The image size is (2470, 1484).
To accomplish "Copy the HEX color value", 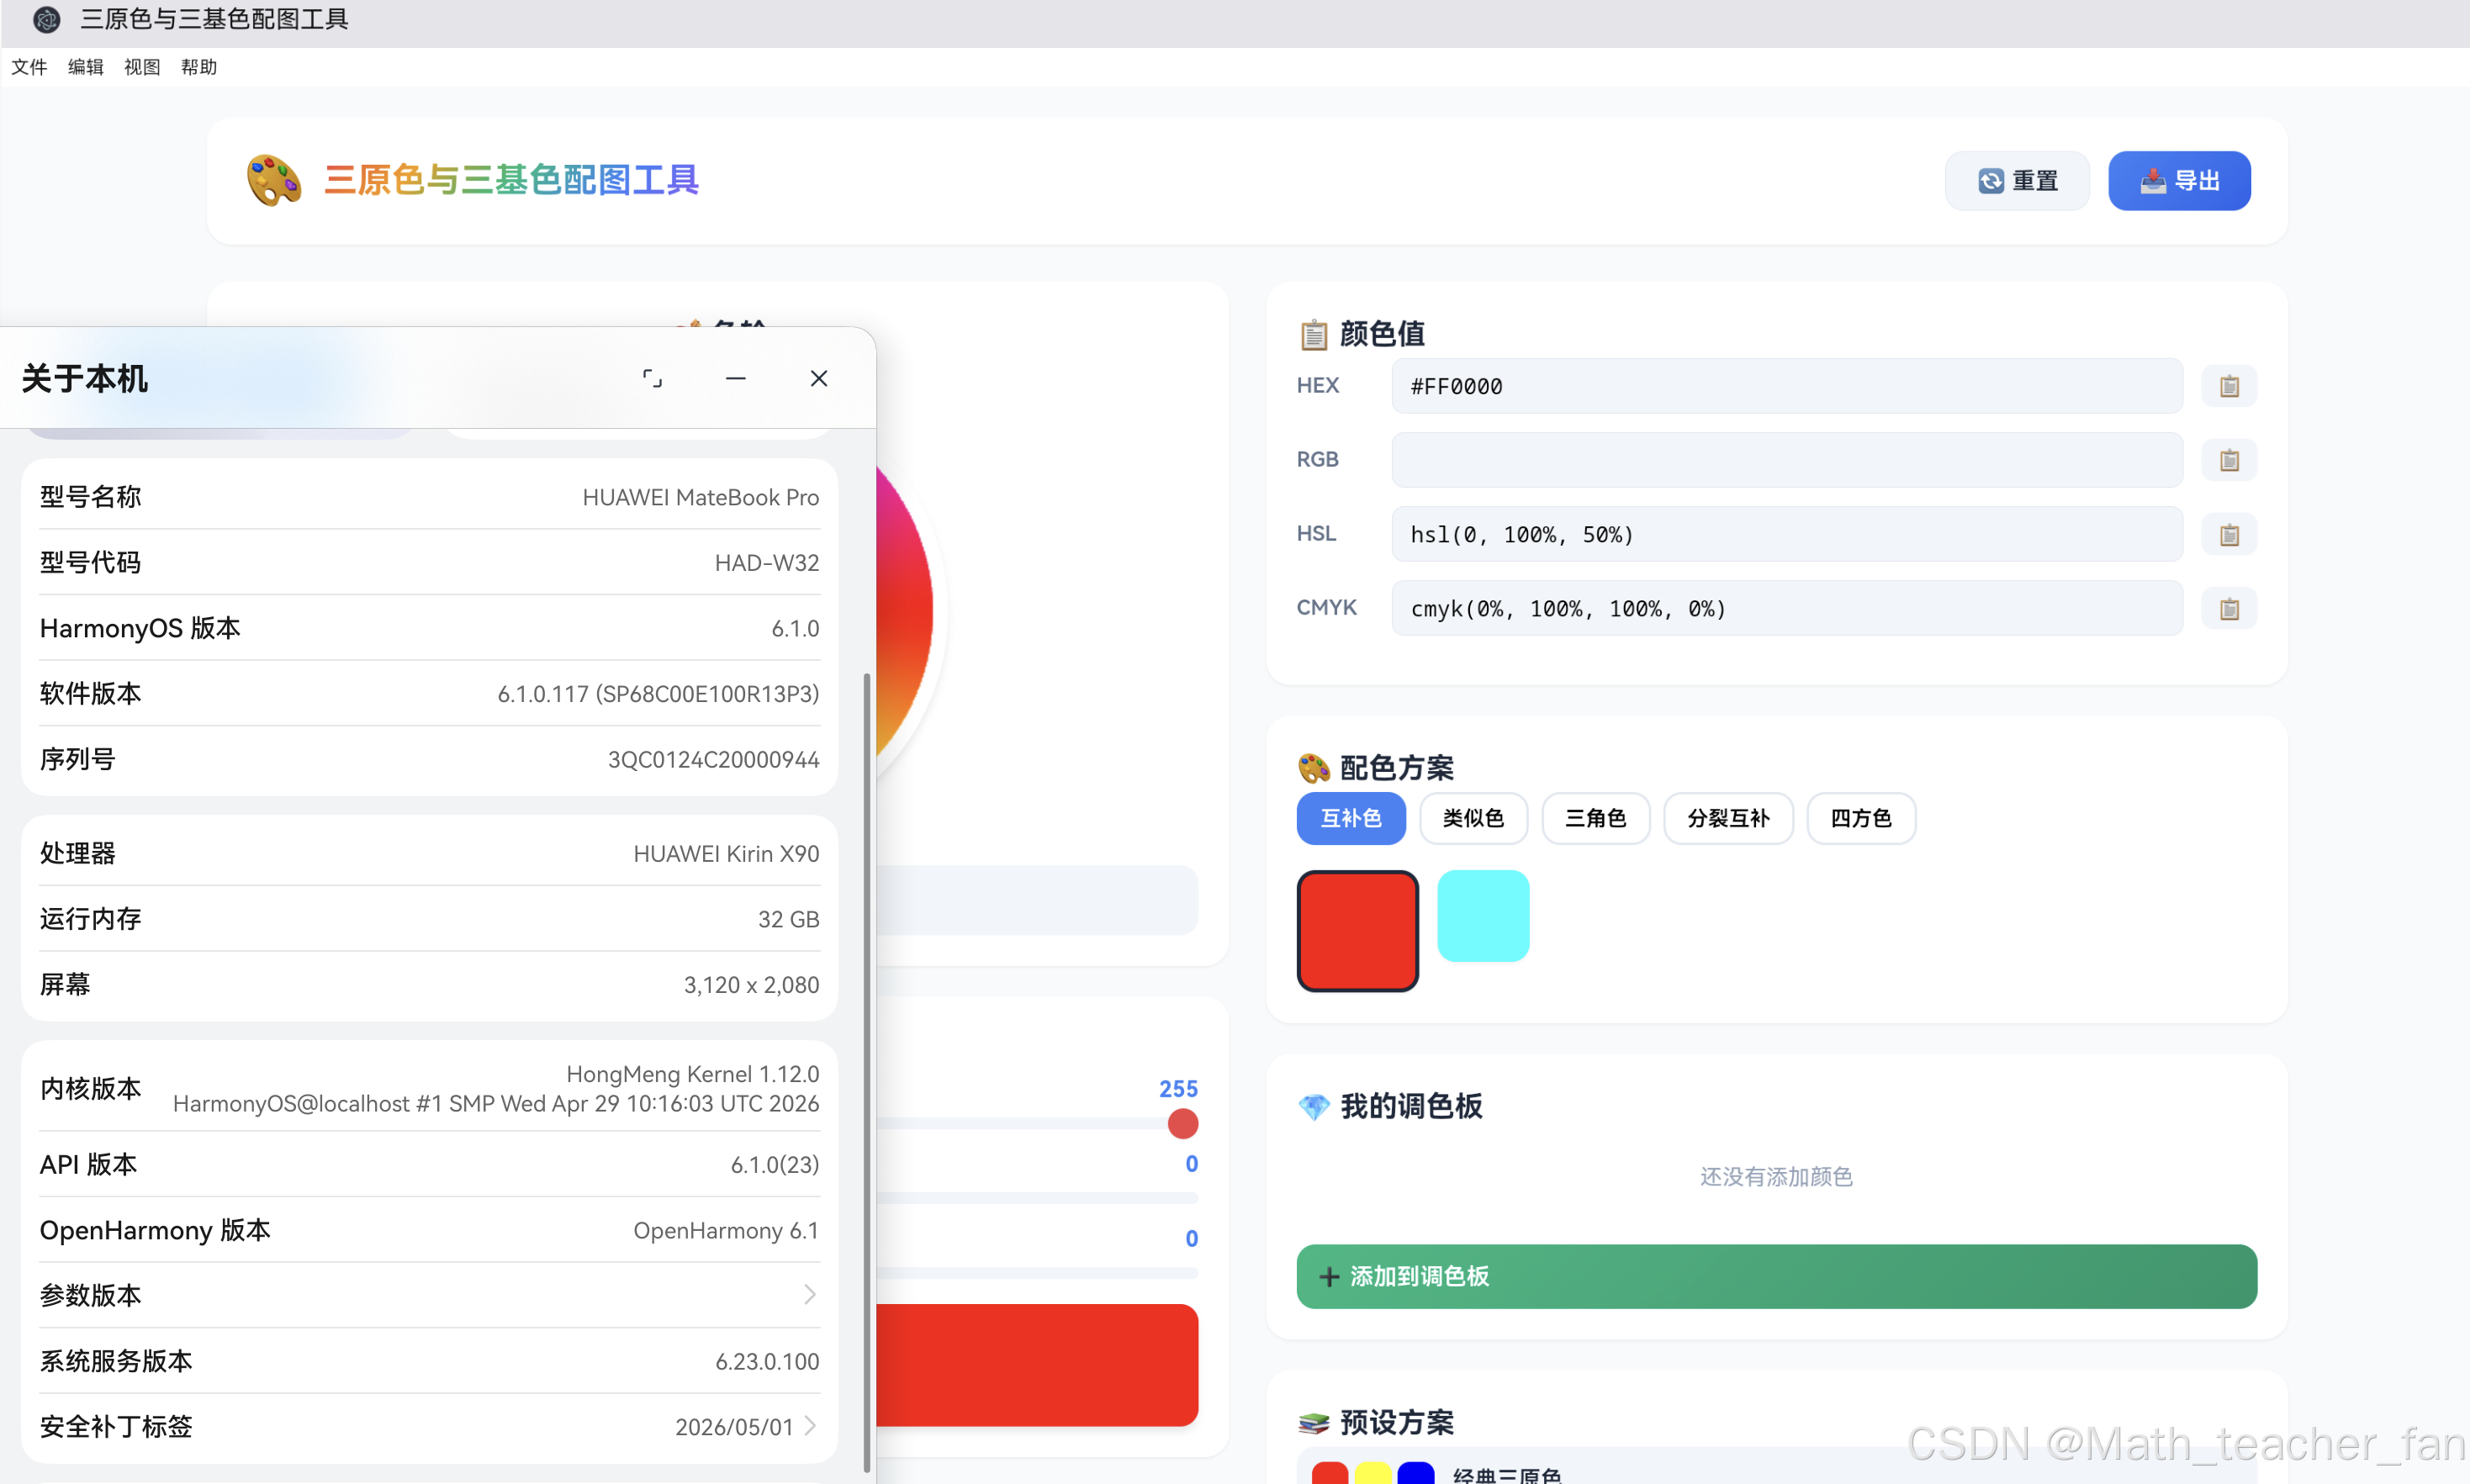I will coord(2229,386).
